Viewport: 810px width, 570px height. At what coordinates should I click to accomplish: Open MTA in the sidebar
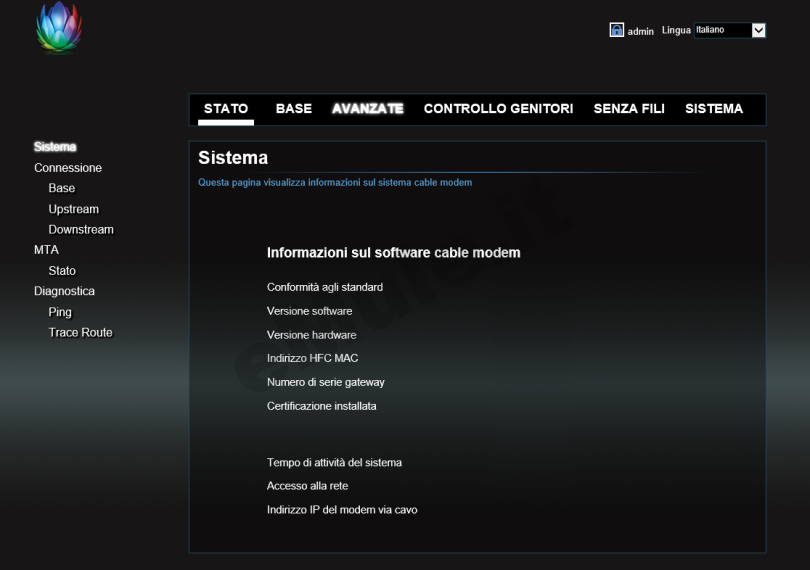point(46,250)
